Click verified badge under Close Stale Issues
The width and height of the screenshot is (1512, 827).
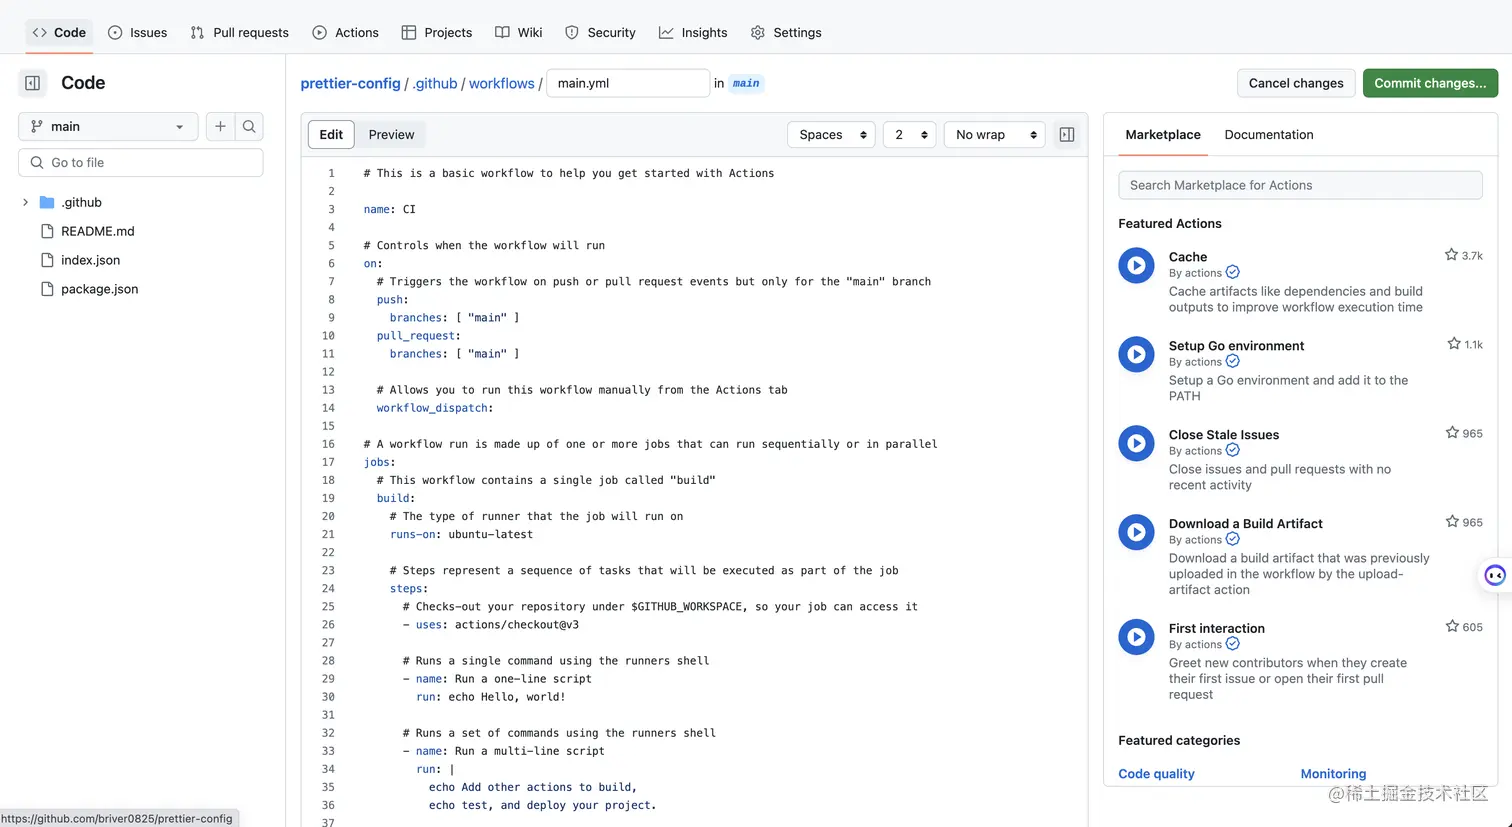(x=1233, y=451)
